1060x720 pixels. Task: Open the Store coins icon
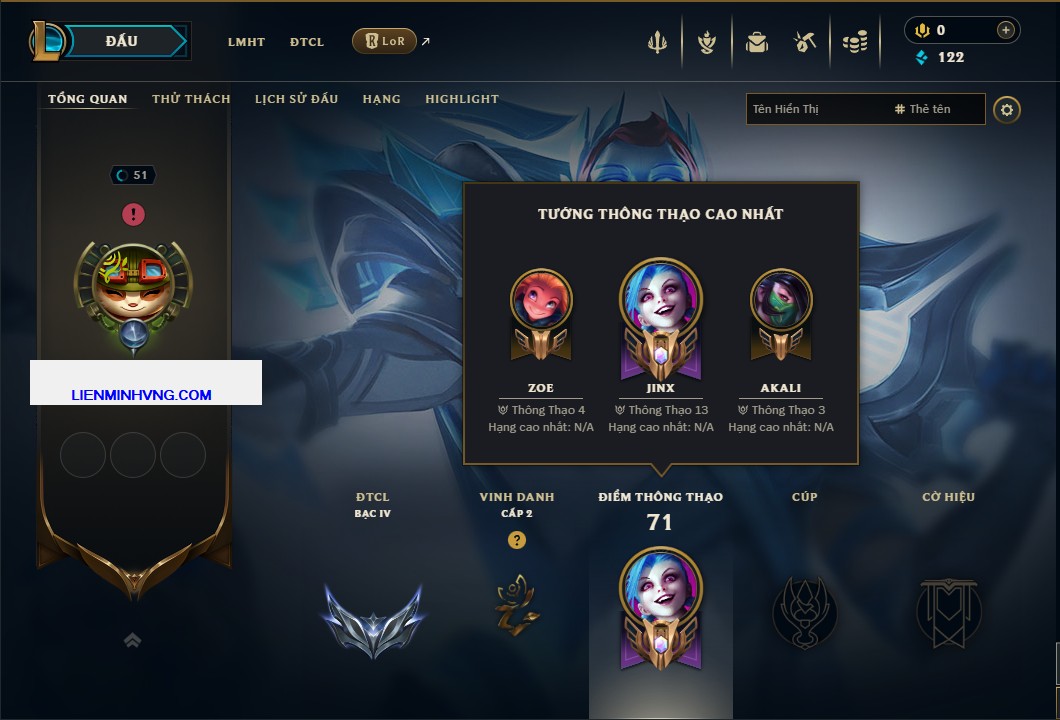[x=855, y=42]
